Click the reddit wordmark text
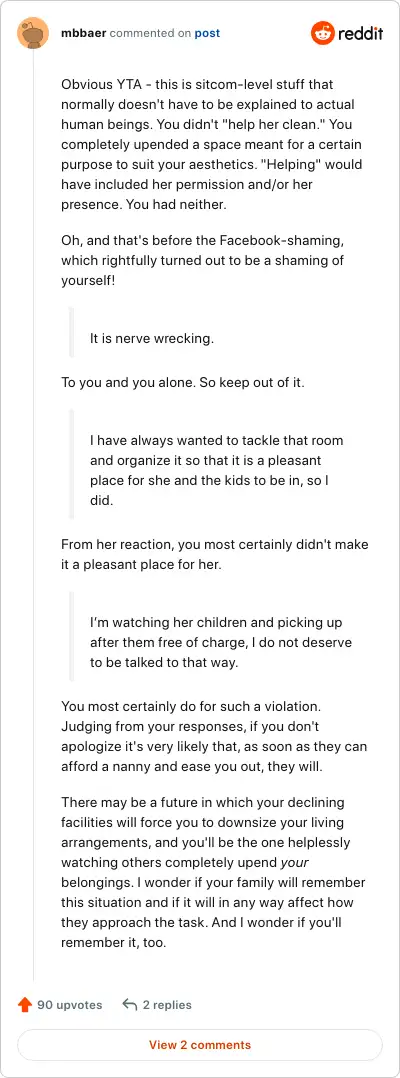 [360, 33]
